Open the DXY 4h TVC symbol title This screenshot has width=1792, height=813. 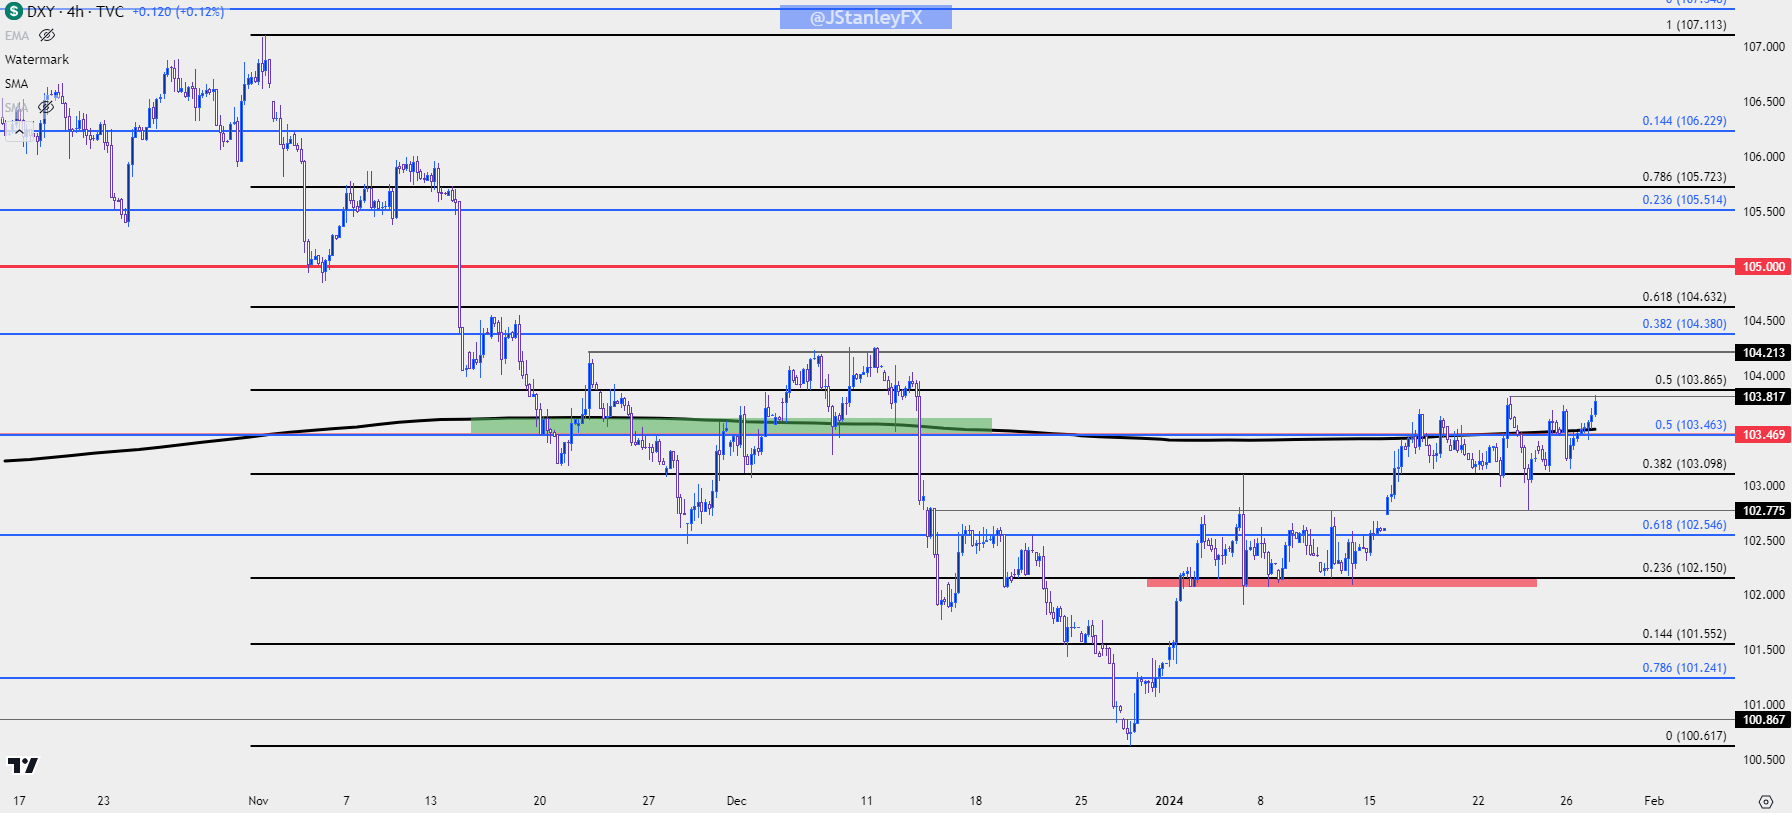pyautogui.click(x=76, y=12)
